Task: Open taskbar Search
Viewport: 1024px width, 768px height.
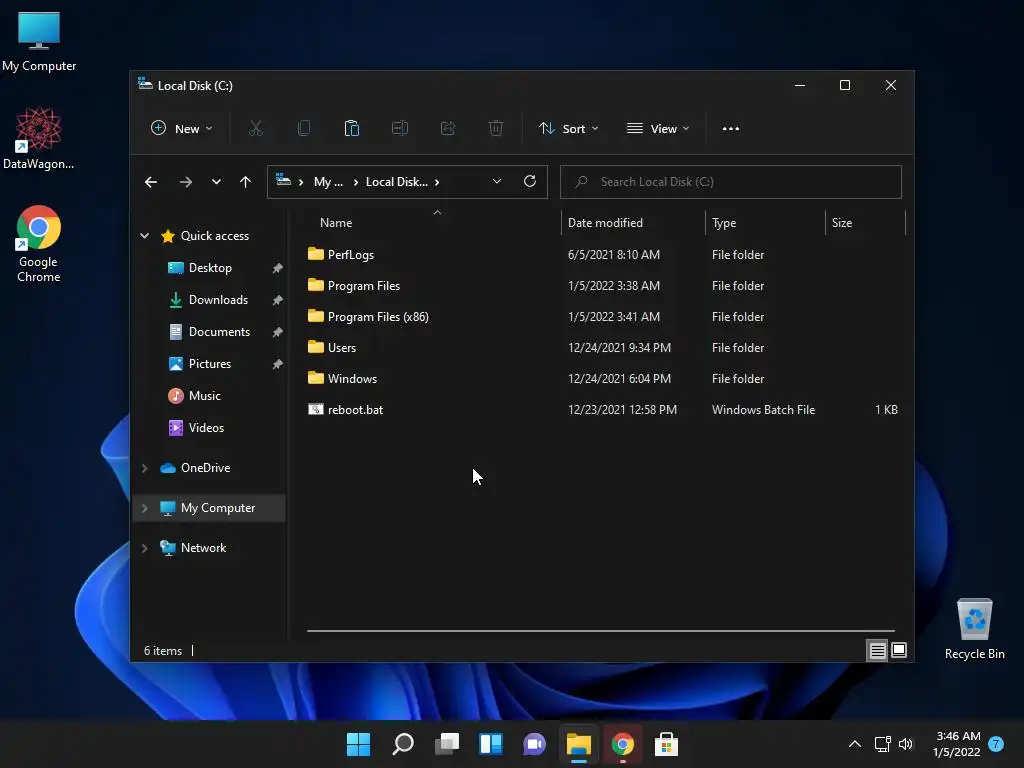Action: coord(402,744)
